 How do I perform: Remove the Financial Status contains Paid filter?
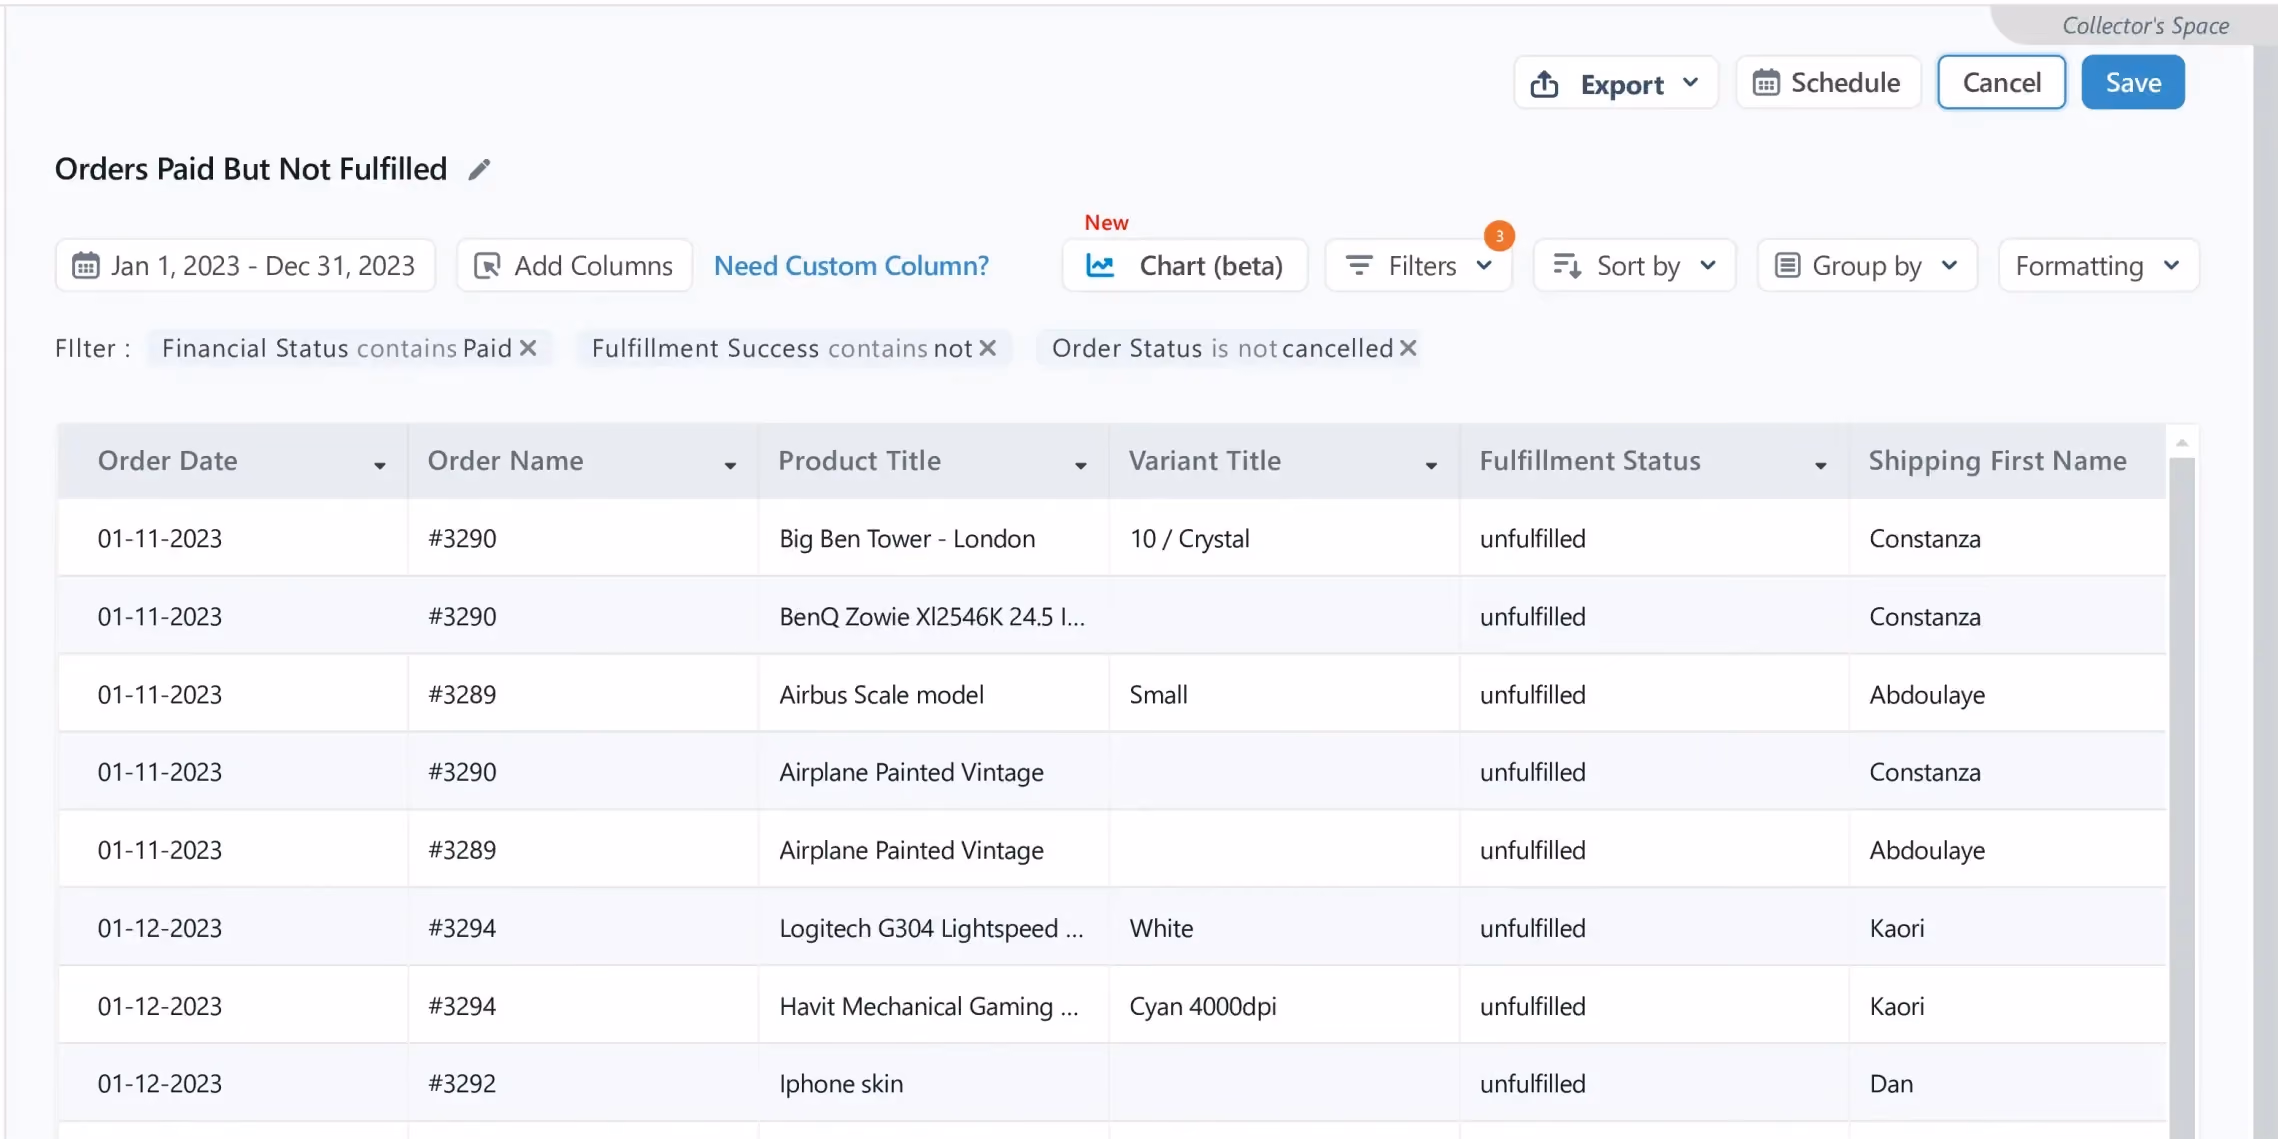click(528, 348)
